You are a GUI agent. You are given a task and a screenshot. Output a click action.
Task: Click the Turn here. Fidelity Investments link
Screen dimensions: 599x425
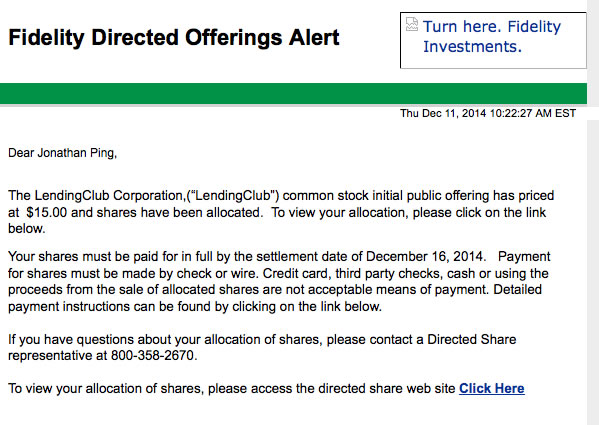point(492,36)
